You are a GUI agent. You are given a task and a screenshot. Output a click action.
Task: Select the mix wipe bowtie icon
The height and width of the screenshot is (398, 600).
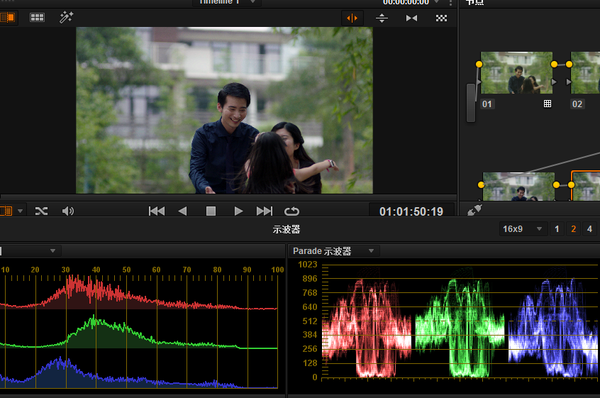412,18
